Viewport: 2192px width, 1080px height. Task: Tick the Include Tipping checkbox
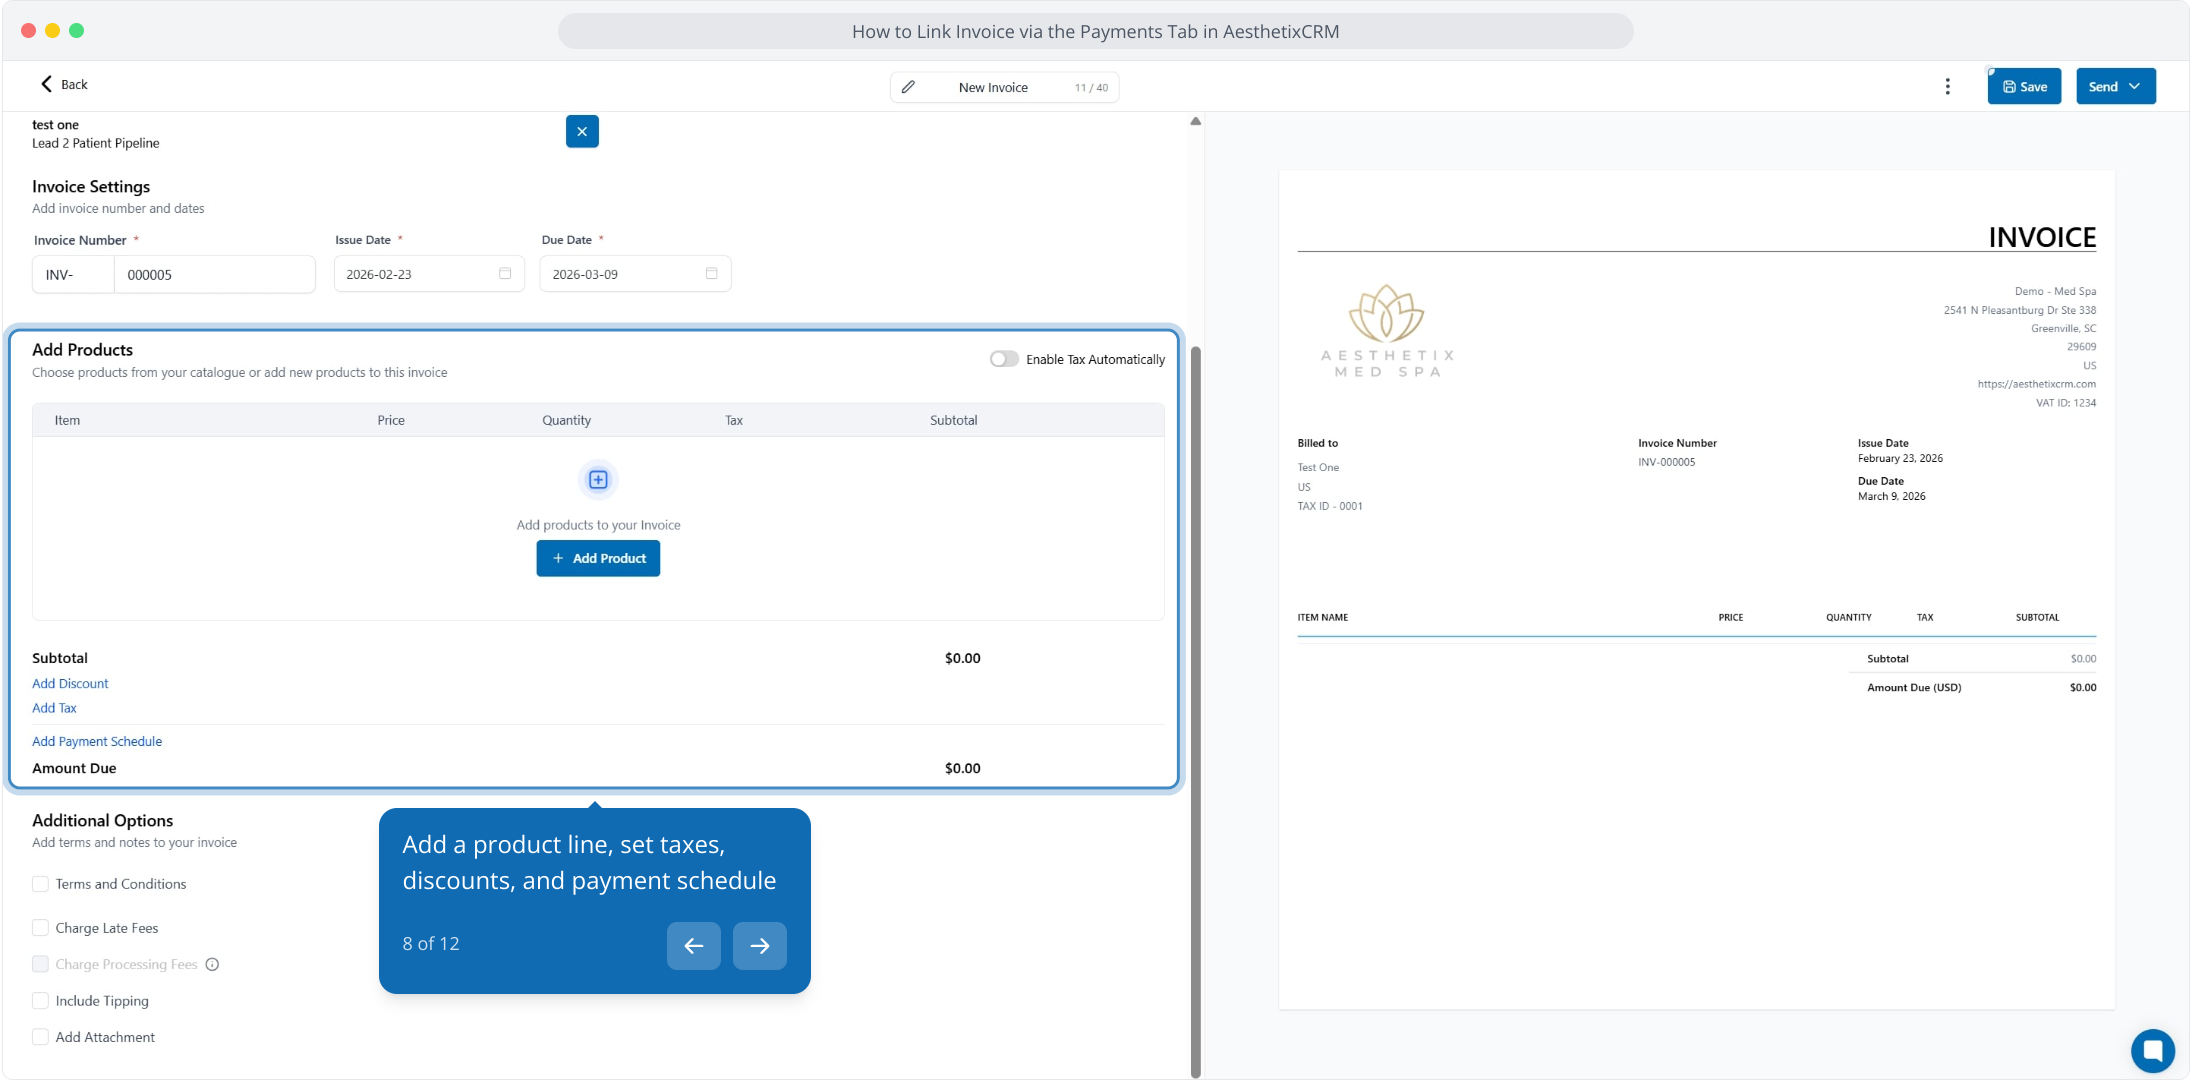(41, 1001)
